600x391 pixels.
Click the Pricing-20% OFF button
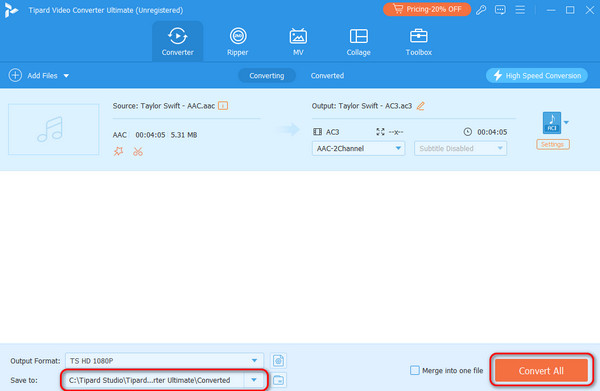427,9
